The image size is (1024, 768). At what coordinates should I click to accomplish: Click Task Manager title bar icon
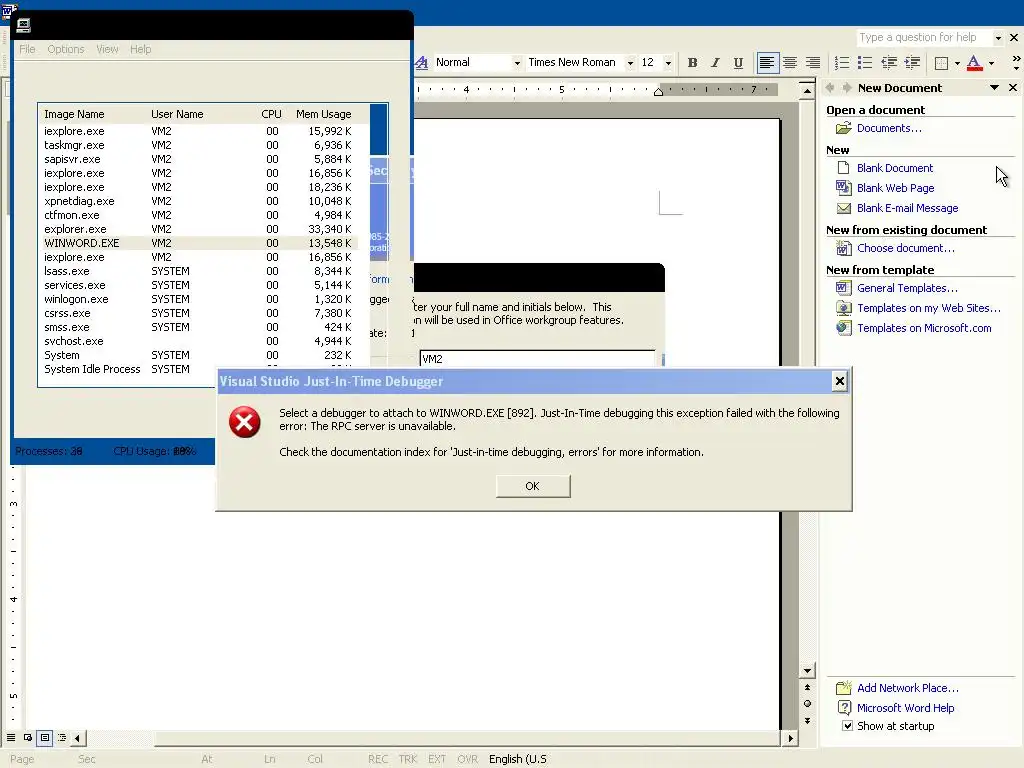click(24, 25)
